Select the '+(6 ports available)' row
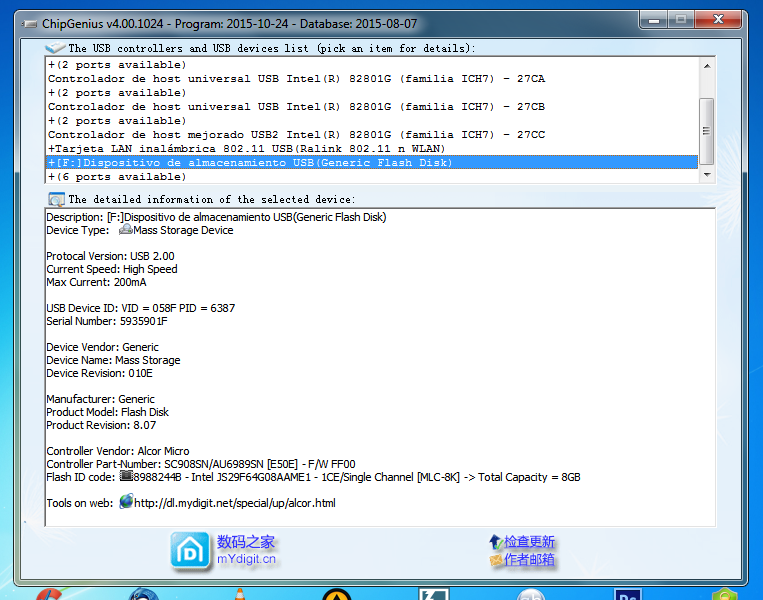 (x=372, y=177)
